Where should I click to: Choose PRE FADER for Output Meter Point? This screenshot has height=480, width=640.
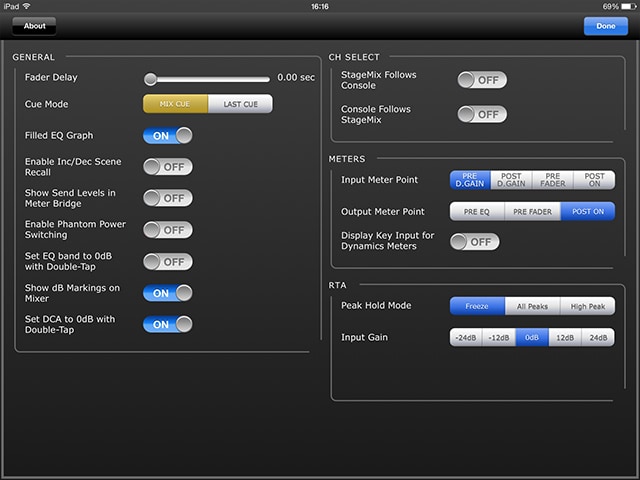pyautogui.click(x=531, y=212)
